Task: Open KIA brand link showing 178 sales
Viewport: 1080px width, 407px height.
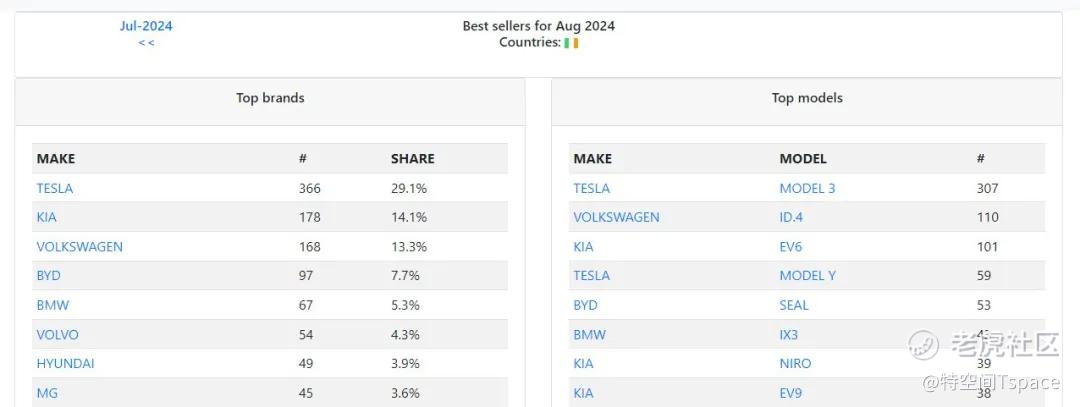Action: [x=48, y=217]
